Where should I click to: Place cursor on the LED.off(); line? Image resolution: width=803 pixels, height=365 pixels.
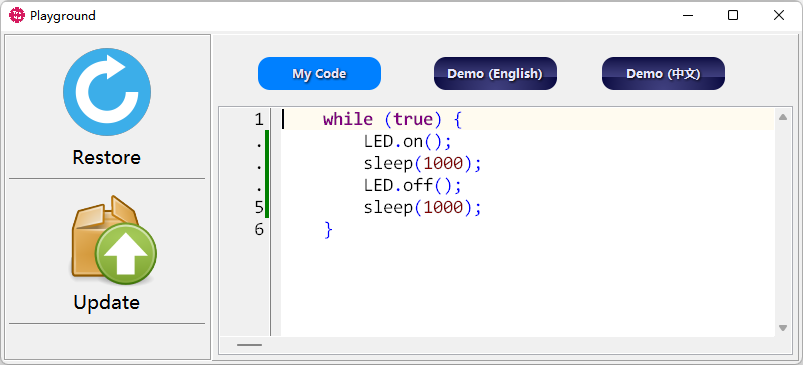413,185
